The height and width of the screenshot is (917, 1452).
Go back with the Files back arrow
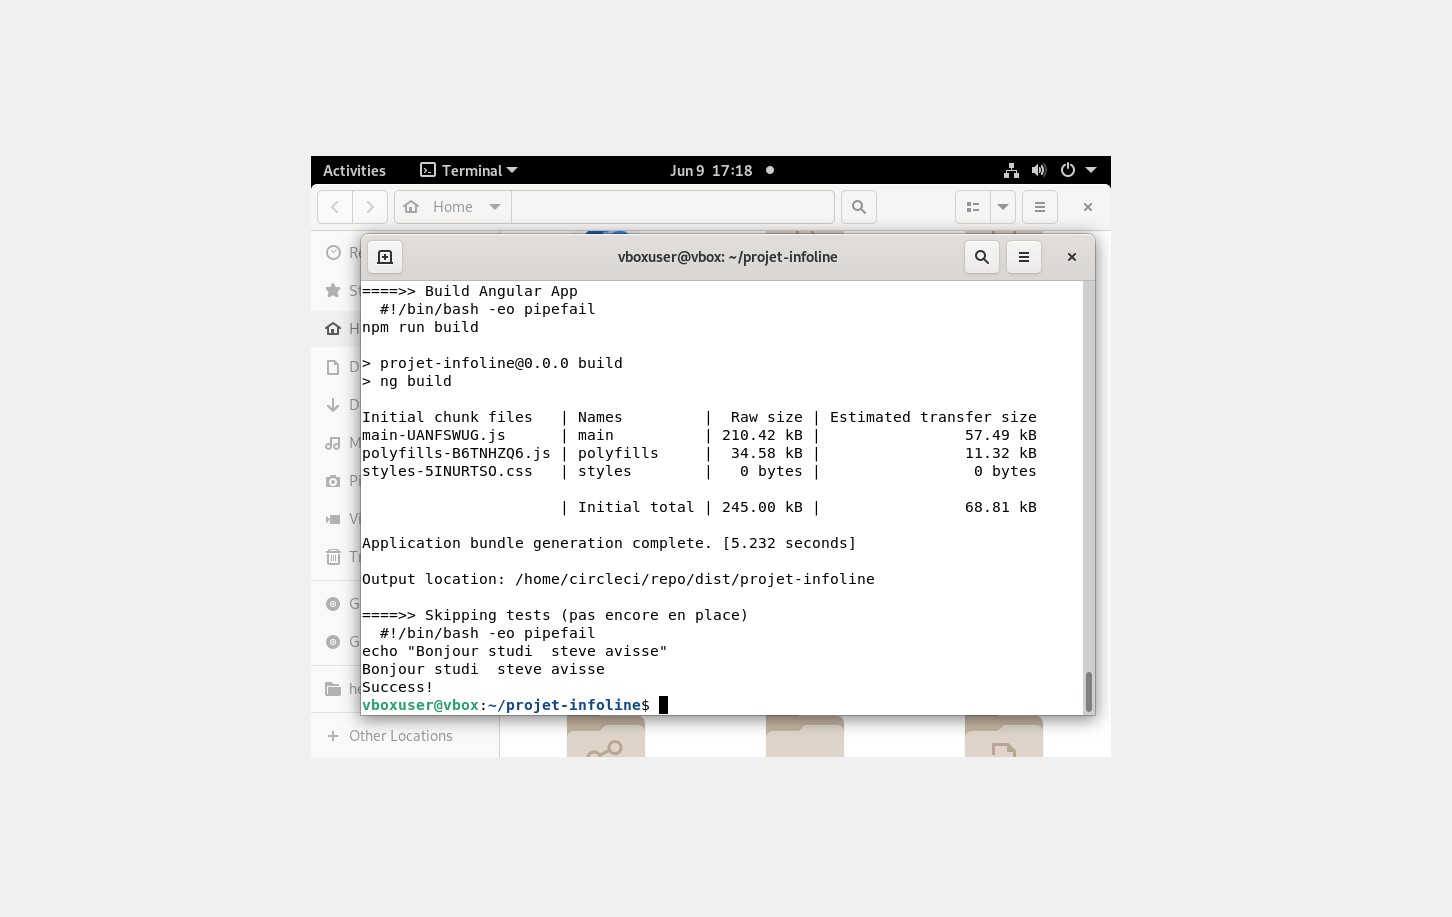[335, 207]
